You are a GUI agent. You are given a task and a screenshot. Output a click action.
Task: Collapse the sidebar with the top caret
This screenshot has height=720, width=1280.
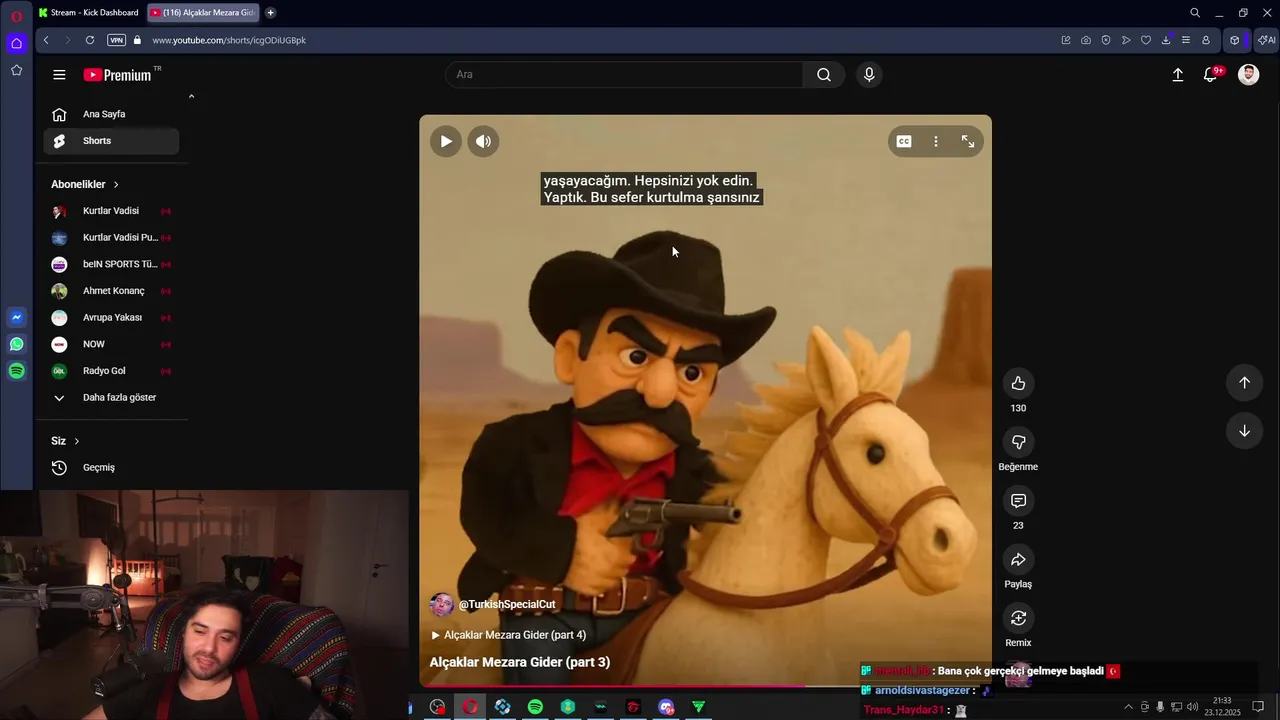pos(191,97)
